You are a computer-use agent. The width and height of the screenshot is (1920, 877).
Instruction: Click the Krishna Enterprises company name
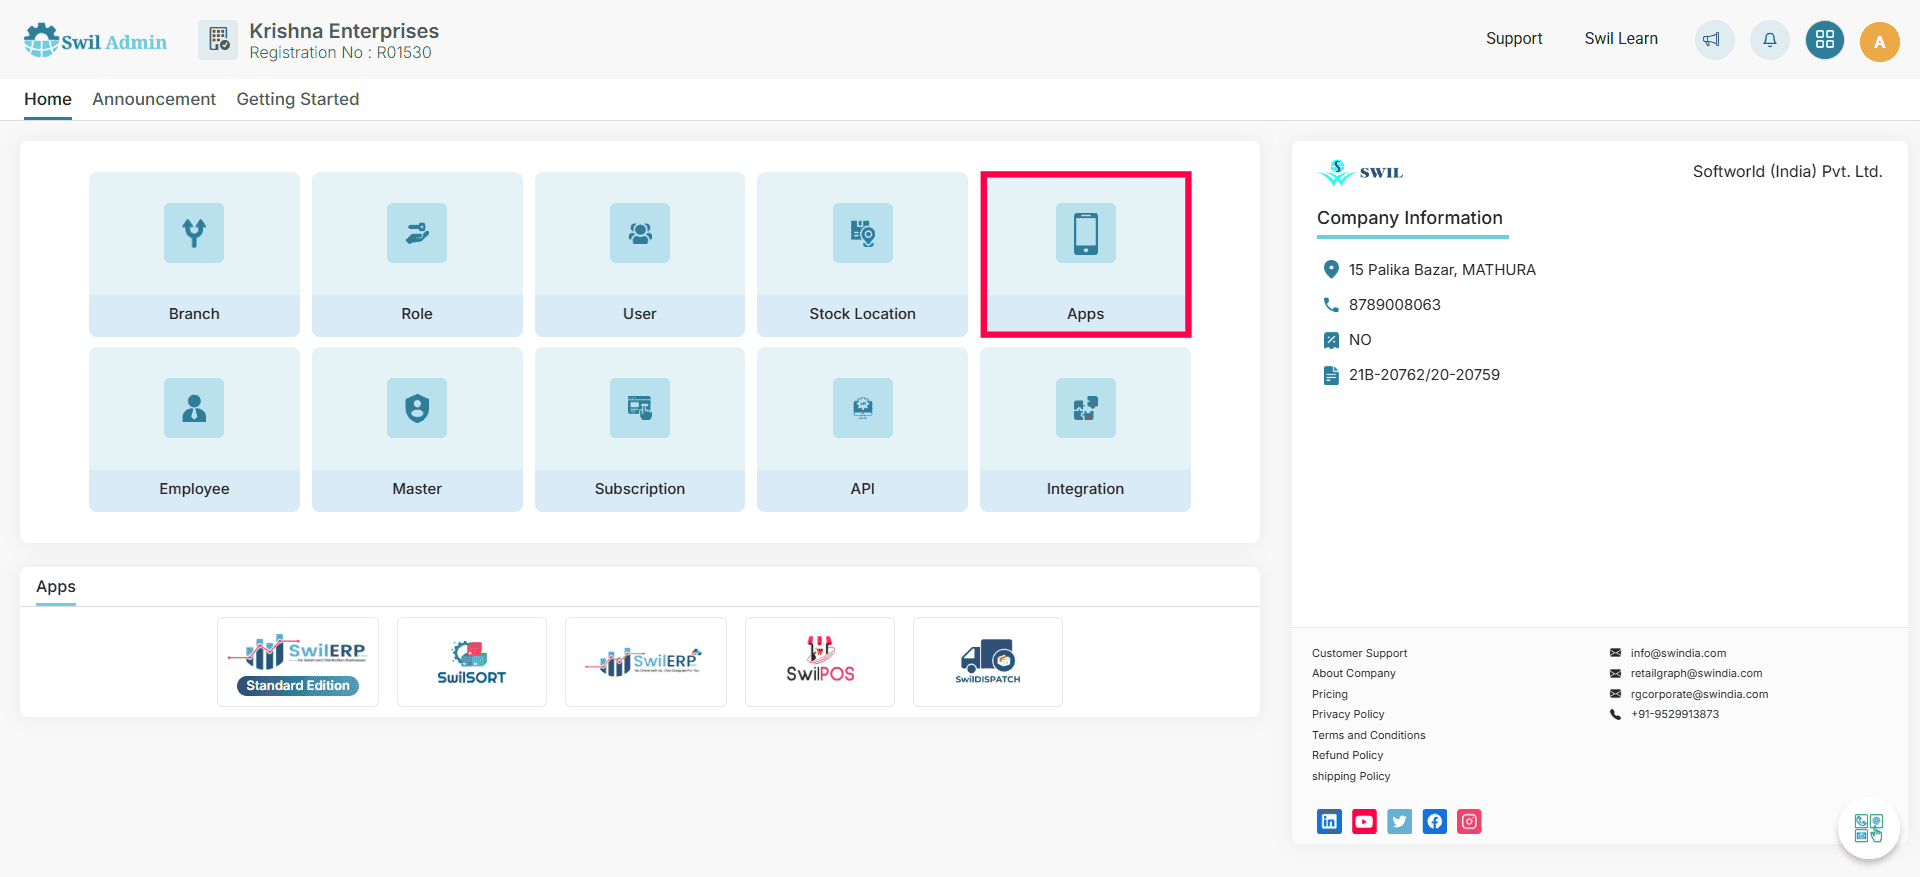pos(344,31)
